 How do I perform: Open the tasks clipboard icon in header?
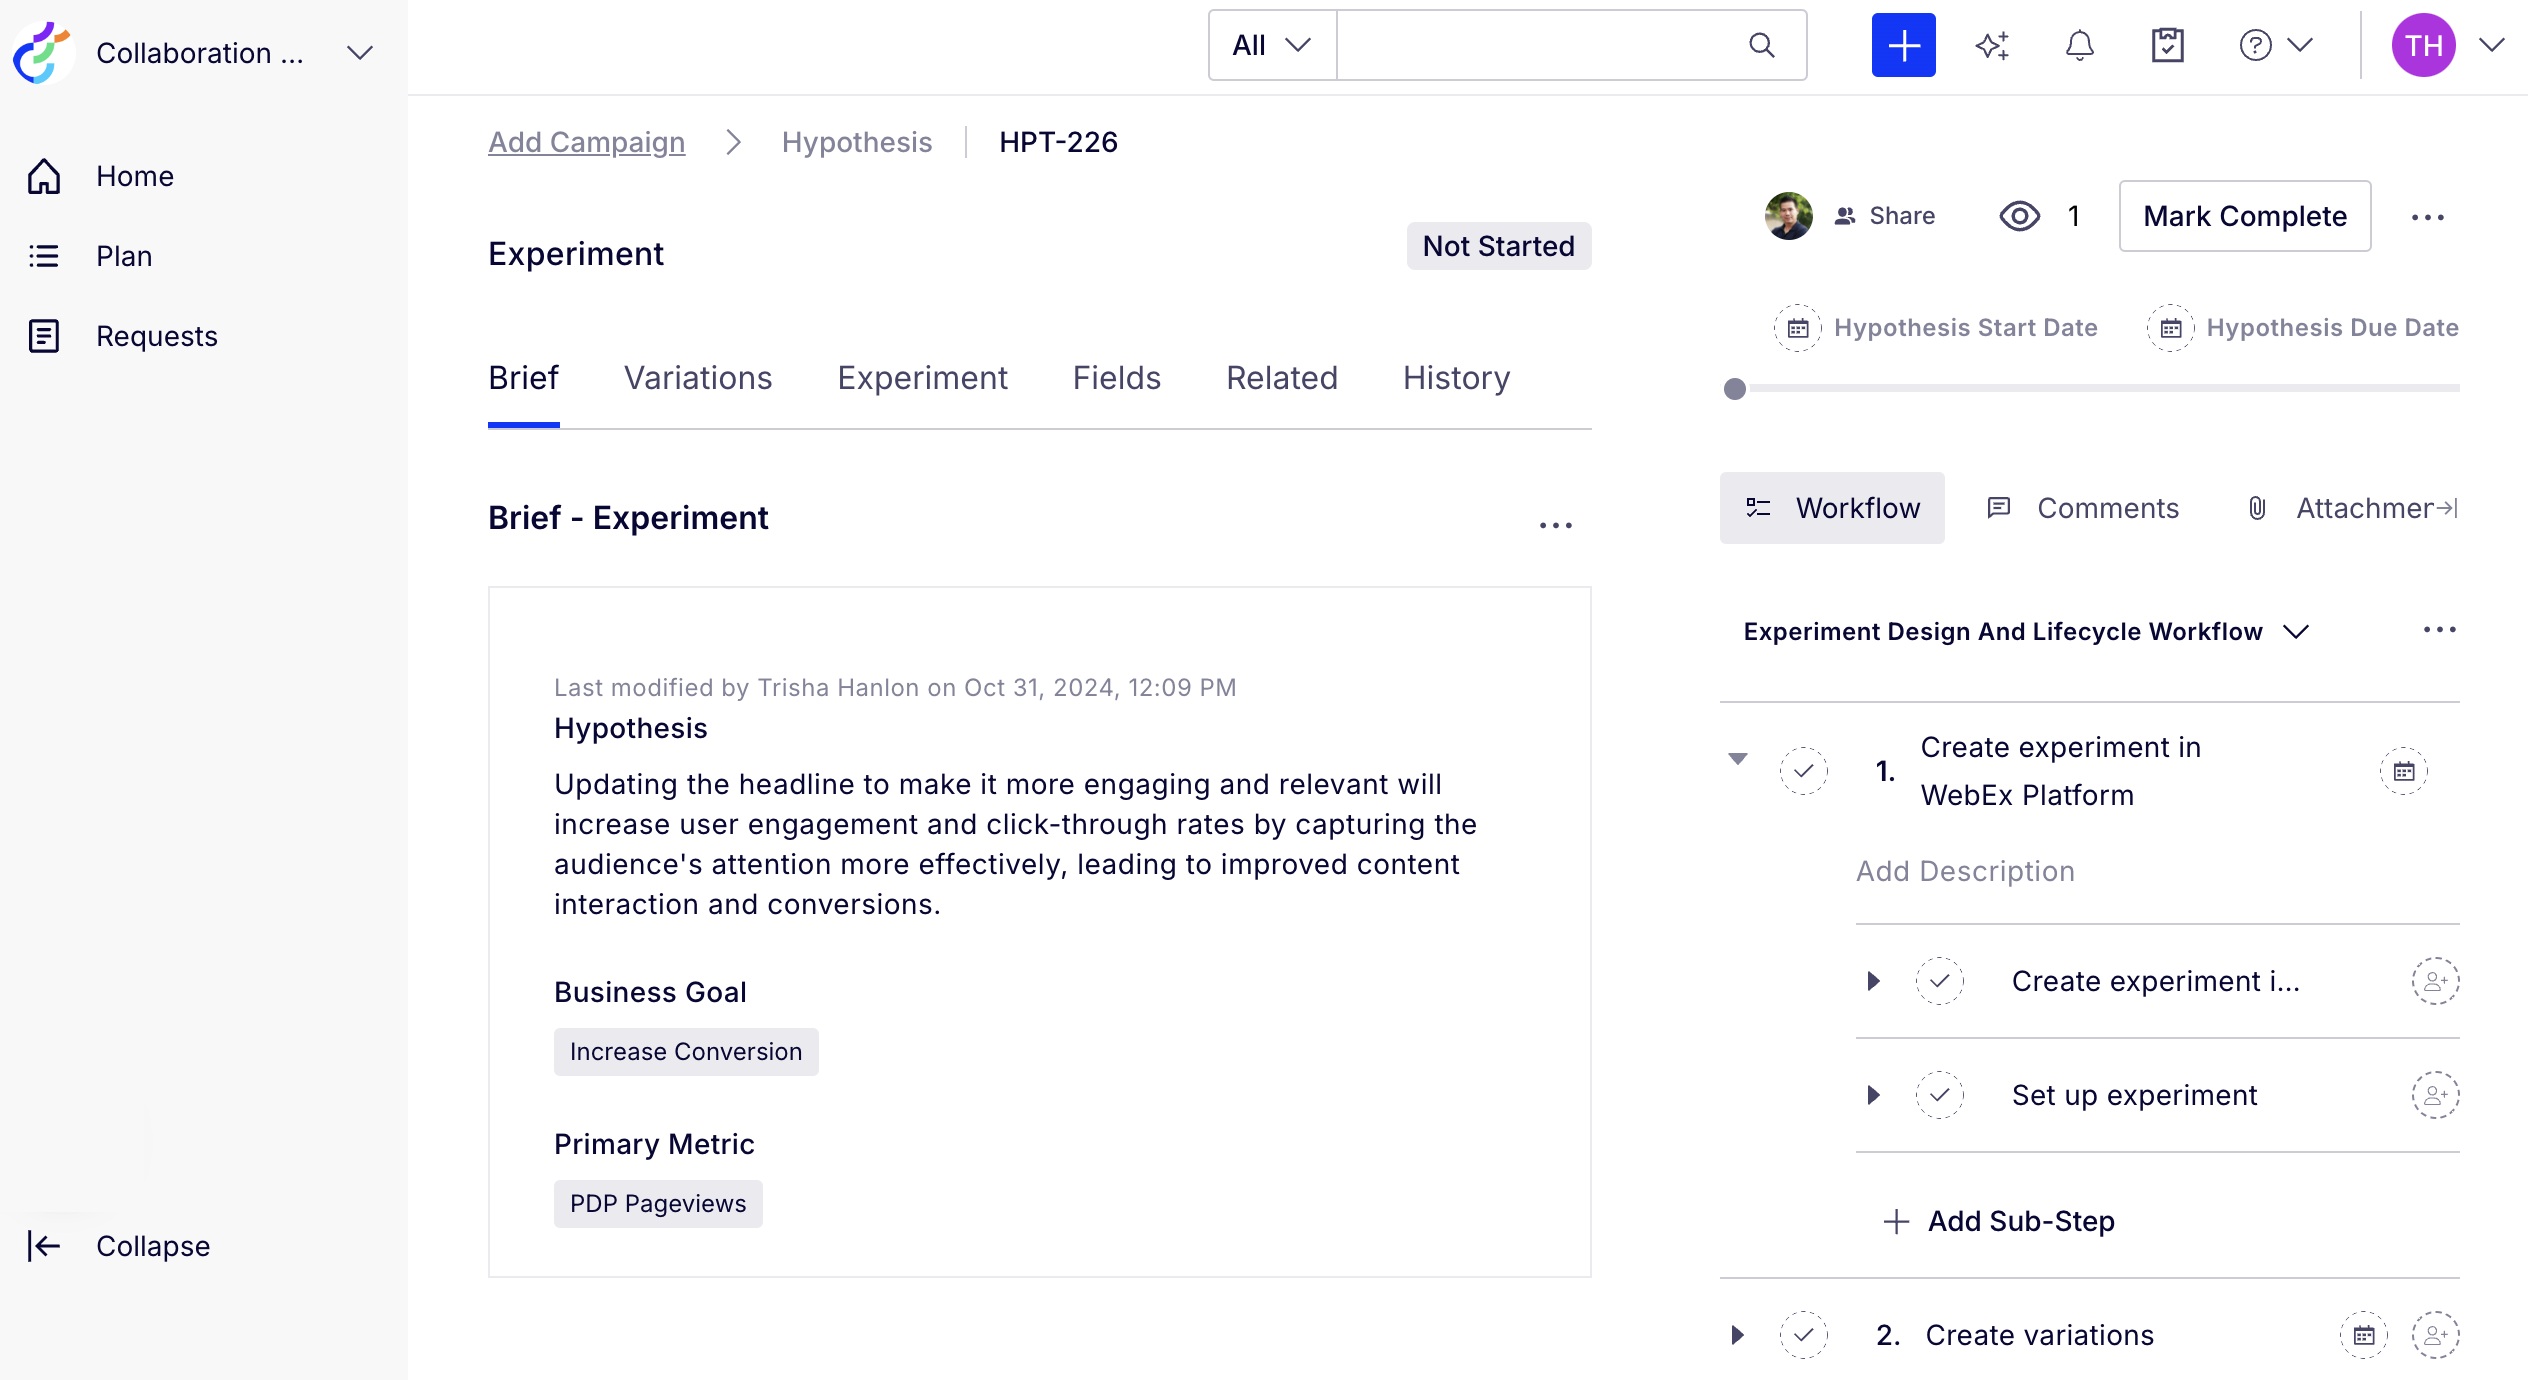[x=2167, y=45]
